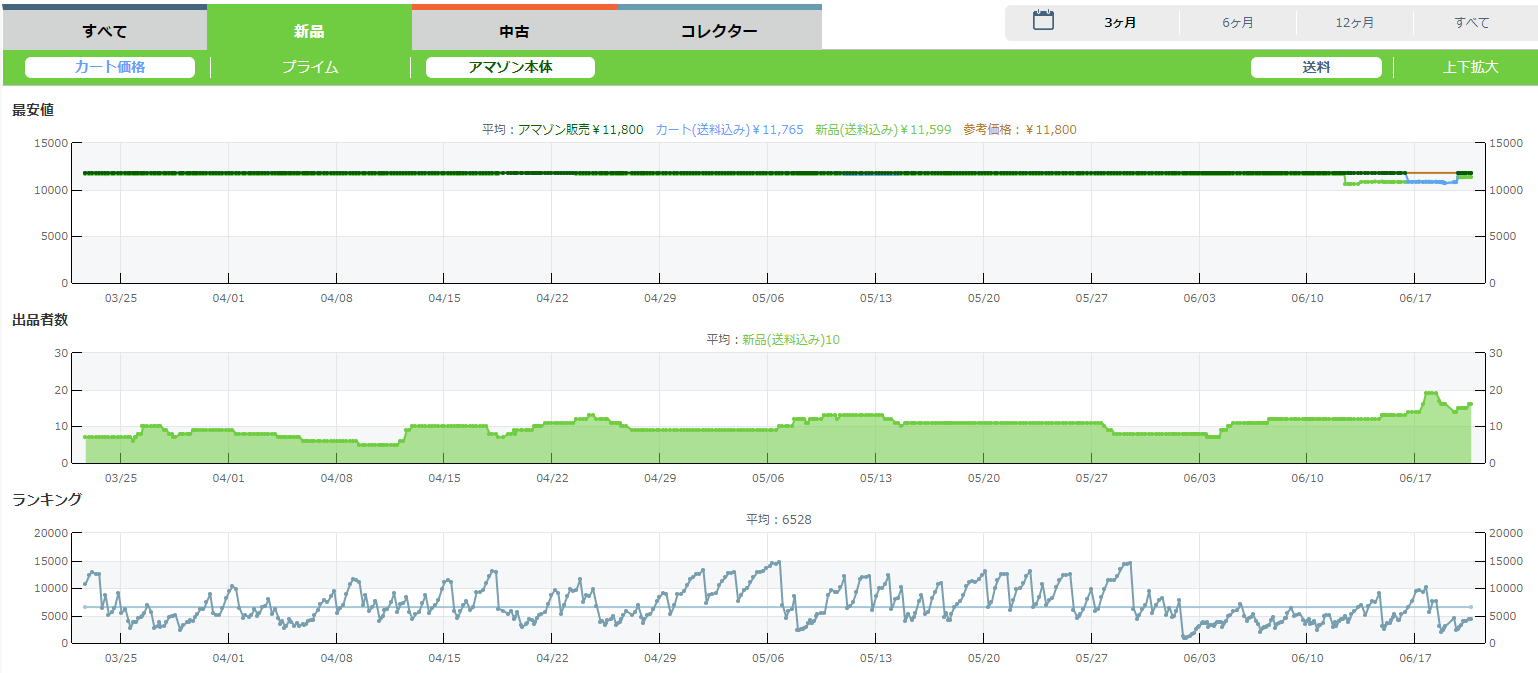Click the 出品者数 chart peak near 06/17

coord(1431,393)
